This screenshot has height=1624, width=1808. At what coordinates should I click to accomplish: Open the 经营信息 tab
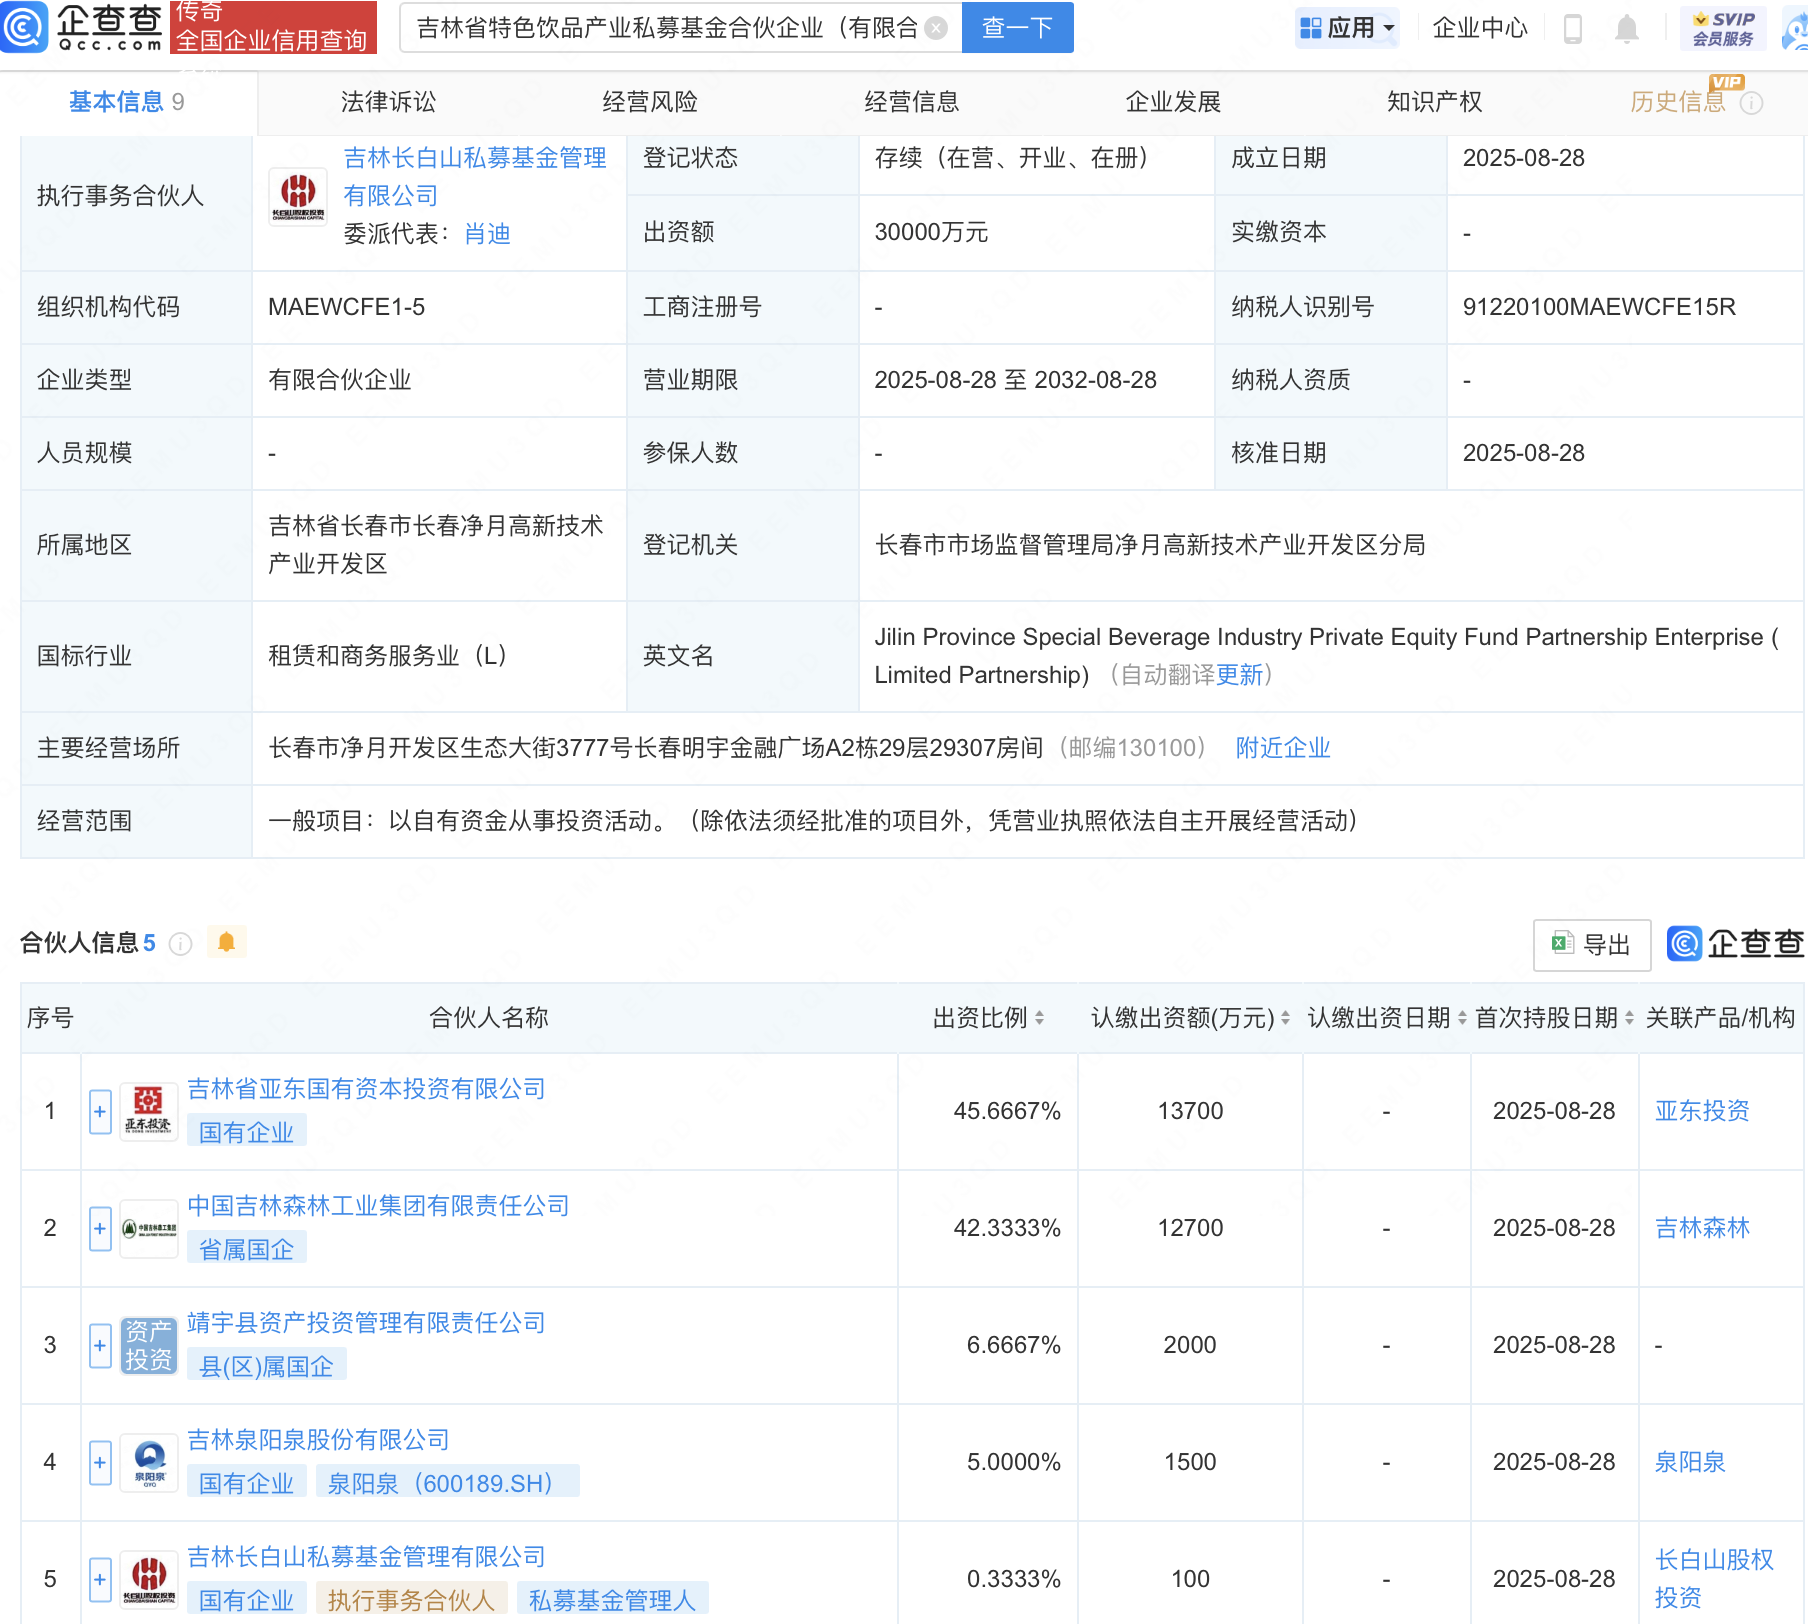912,102
